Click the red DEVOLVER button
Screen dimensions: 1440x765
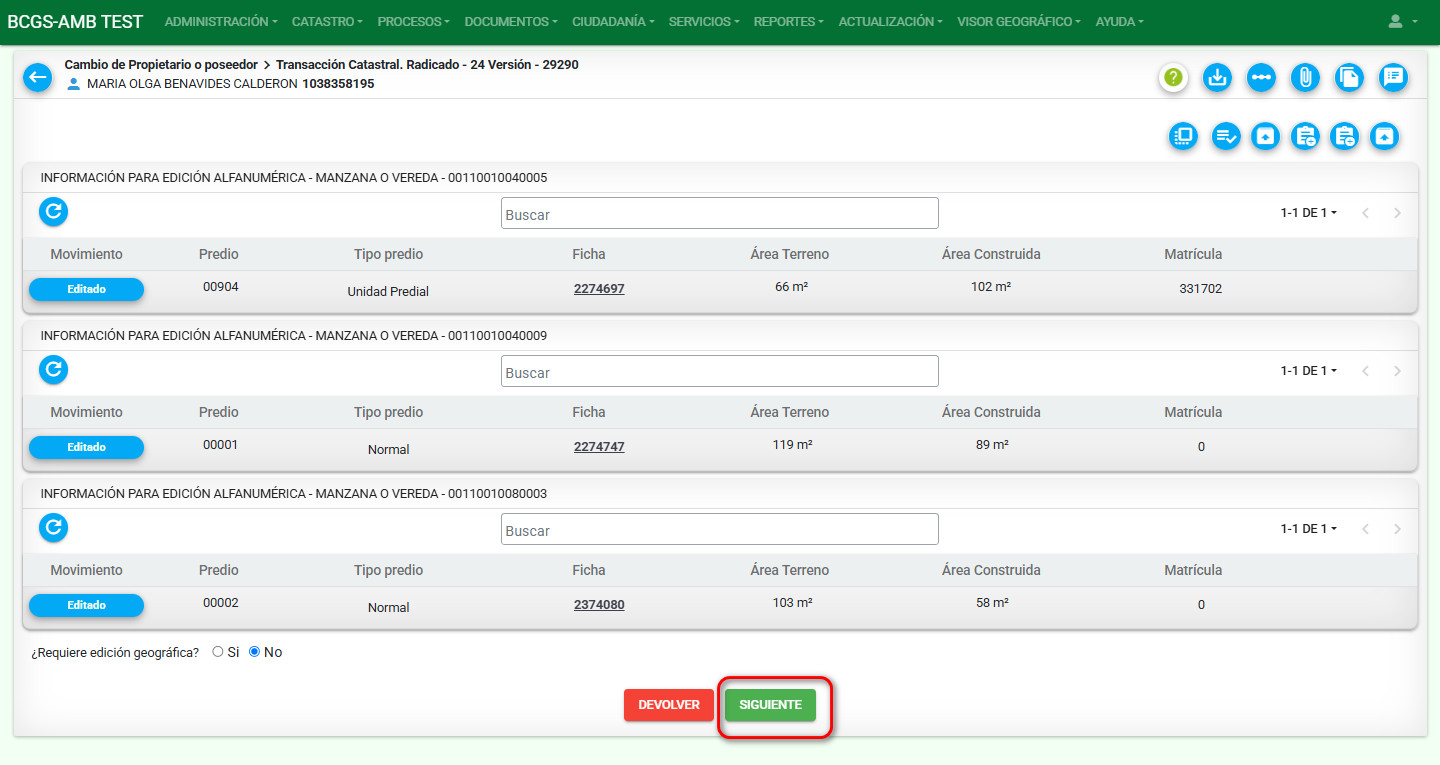[x=669, y=705]
